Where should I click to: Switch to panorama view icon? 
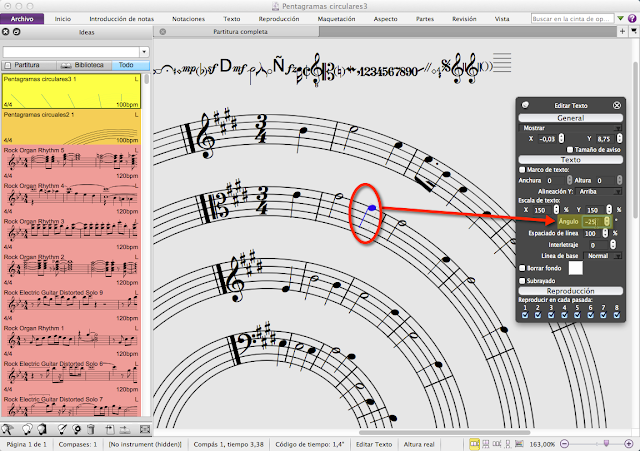[519, 444]
